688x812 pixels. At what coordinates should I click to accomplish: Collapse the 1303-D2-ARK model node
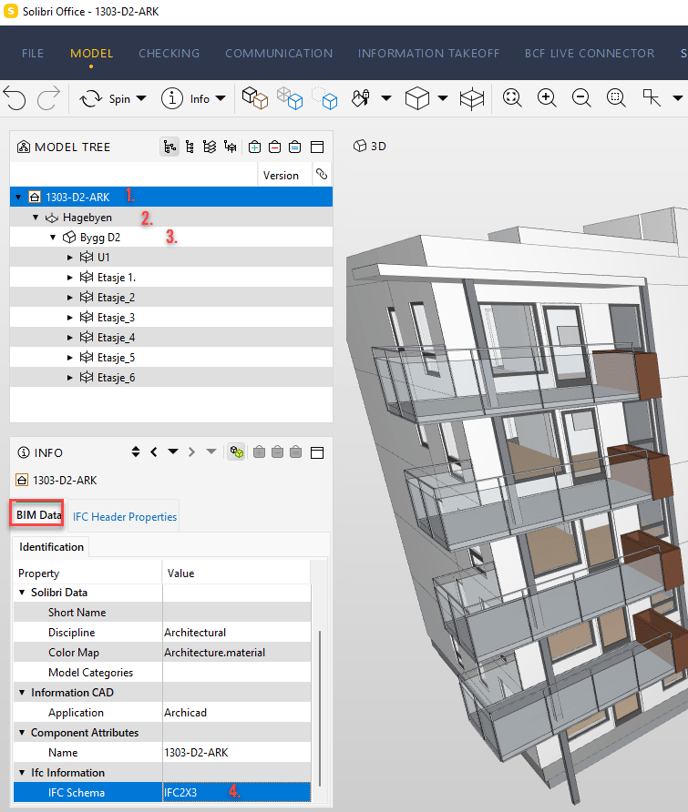click(x=19, y=197)
